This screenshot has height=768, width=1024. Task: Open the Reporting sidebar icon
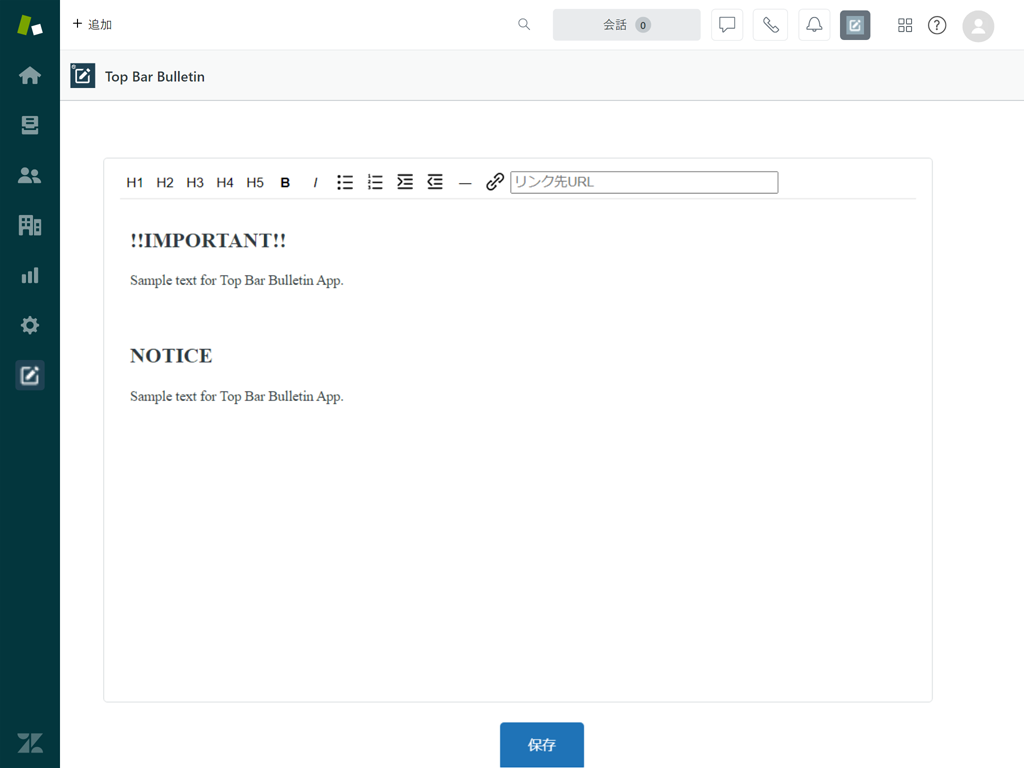pos(30,275)
